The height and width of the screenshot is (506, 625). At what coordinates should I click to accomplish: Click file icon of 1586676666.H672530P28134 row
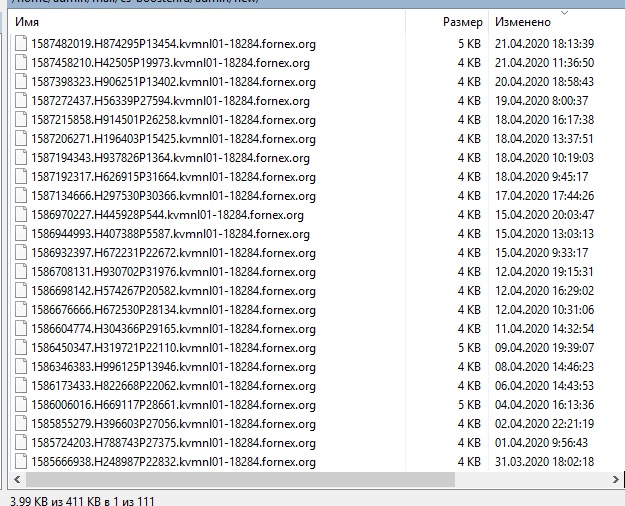point(21,310)
